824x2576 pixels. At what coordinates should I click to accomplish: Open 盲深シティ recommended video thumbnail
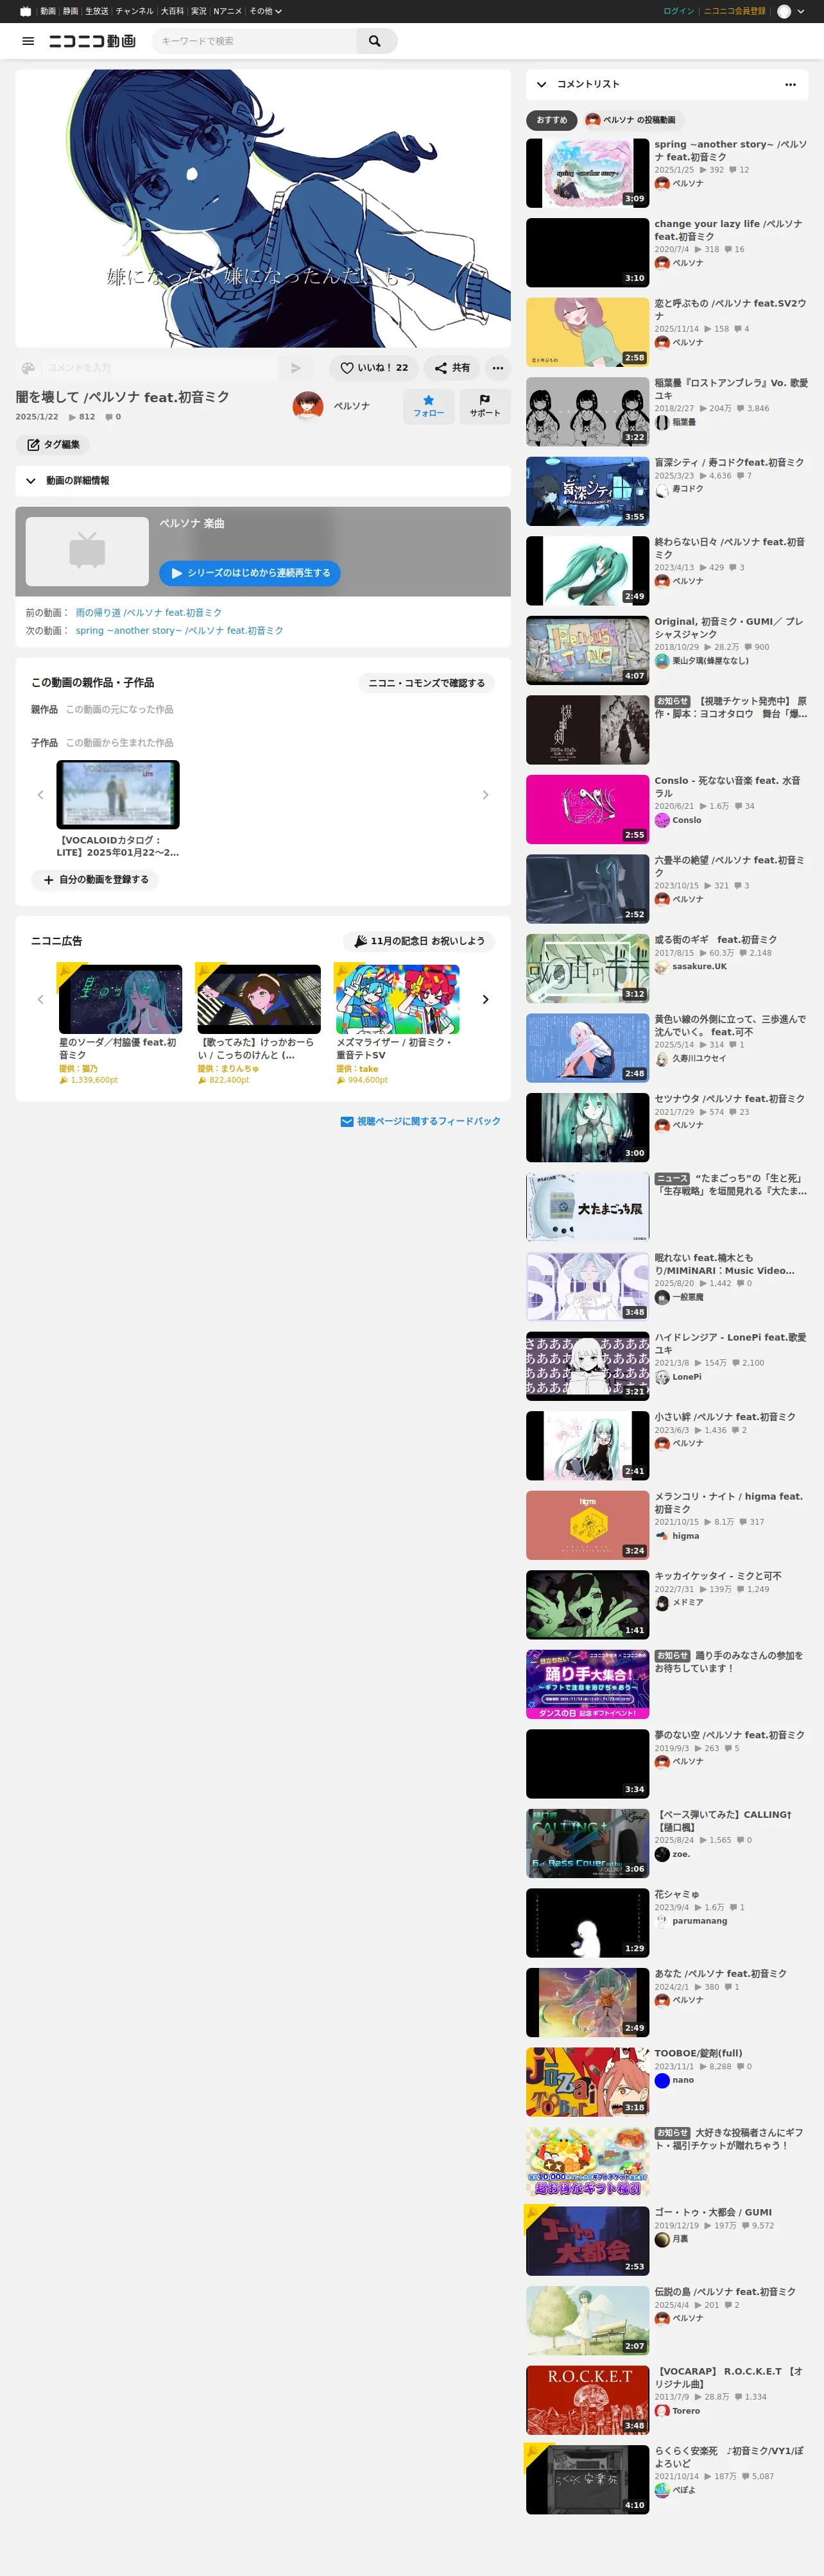coord(588,491)
